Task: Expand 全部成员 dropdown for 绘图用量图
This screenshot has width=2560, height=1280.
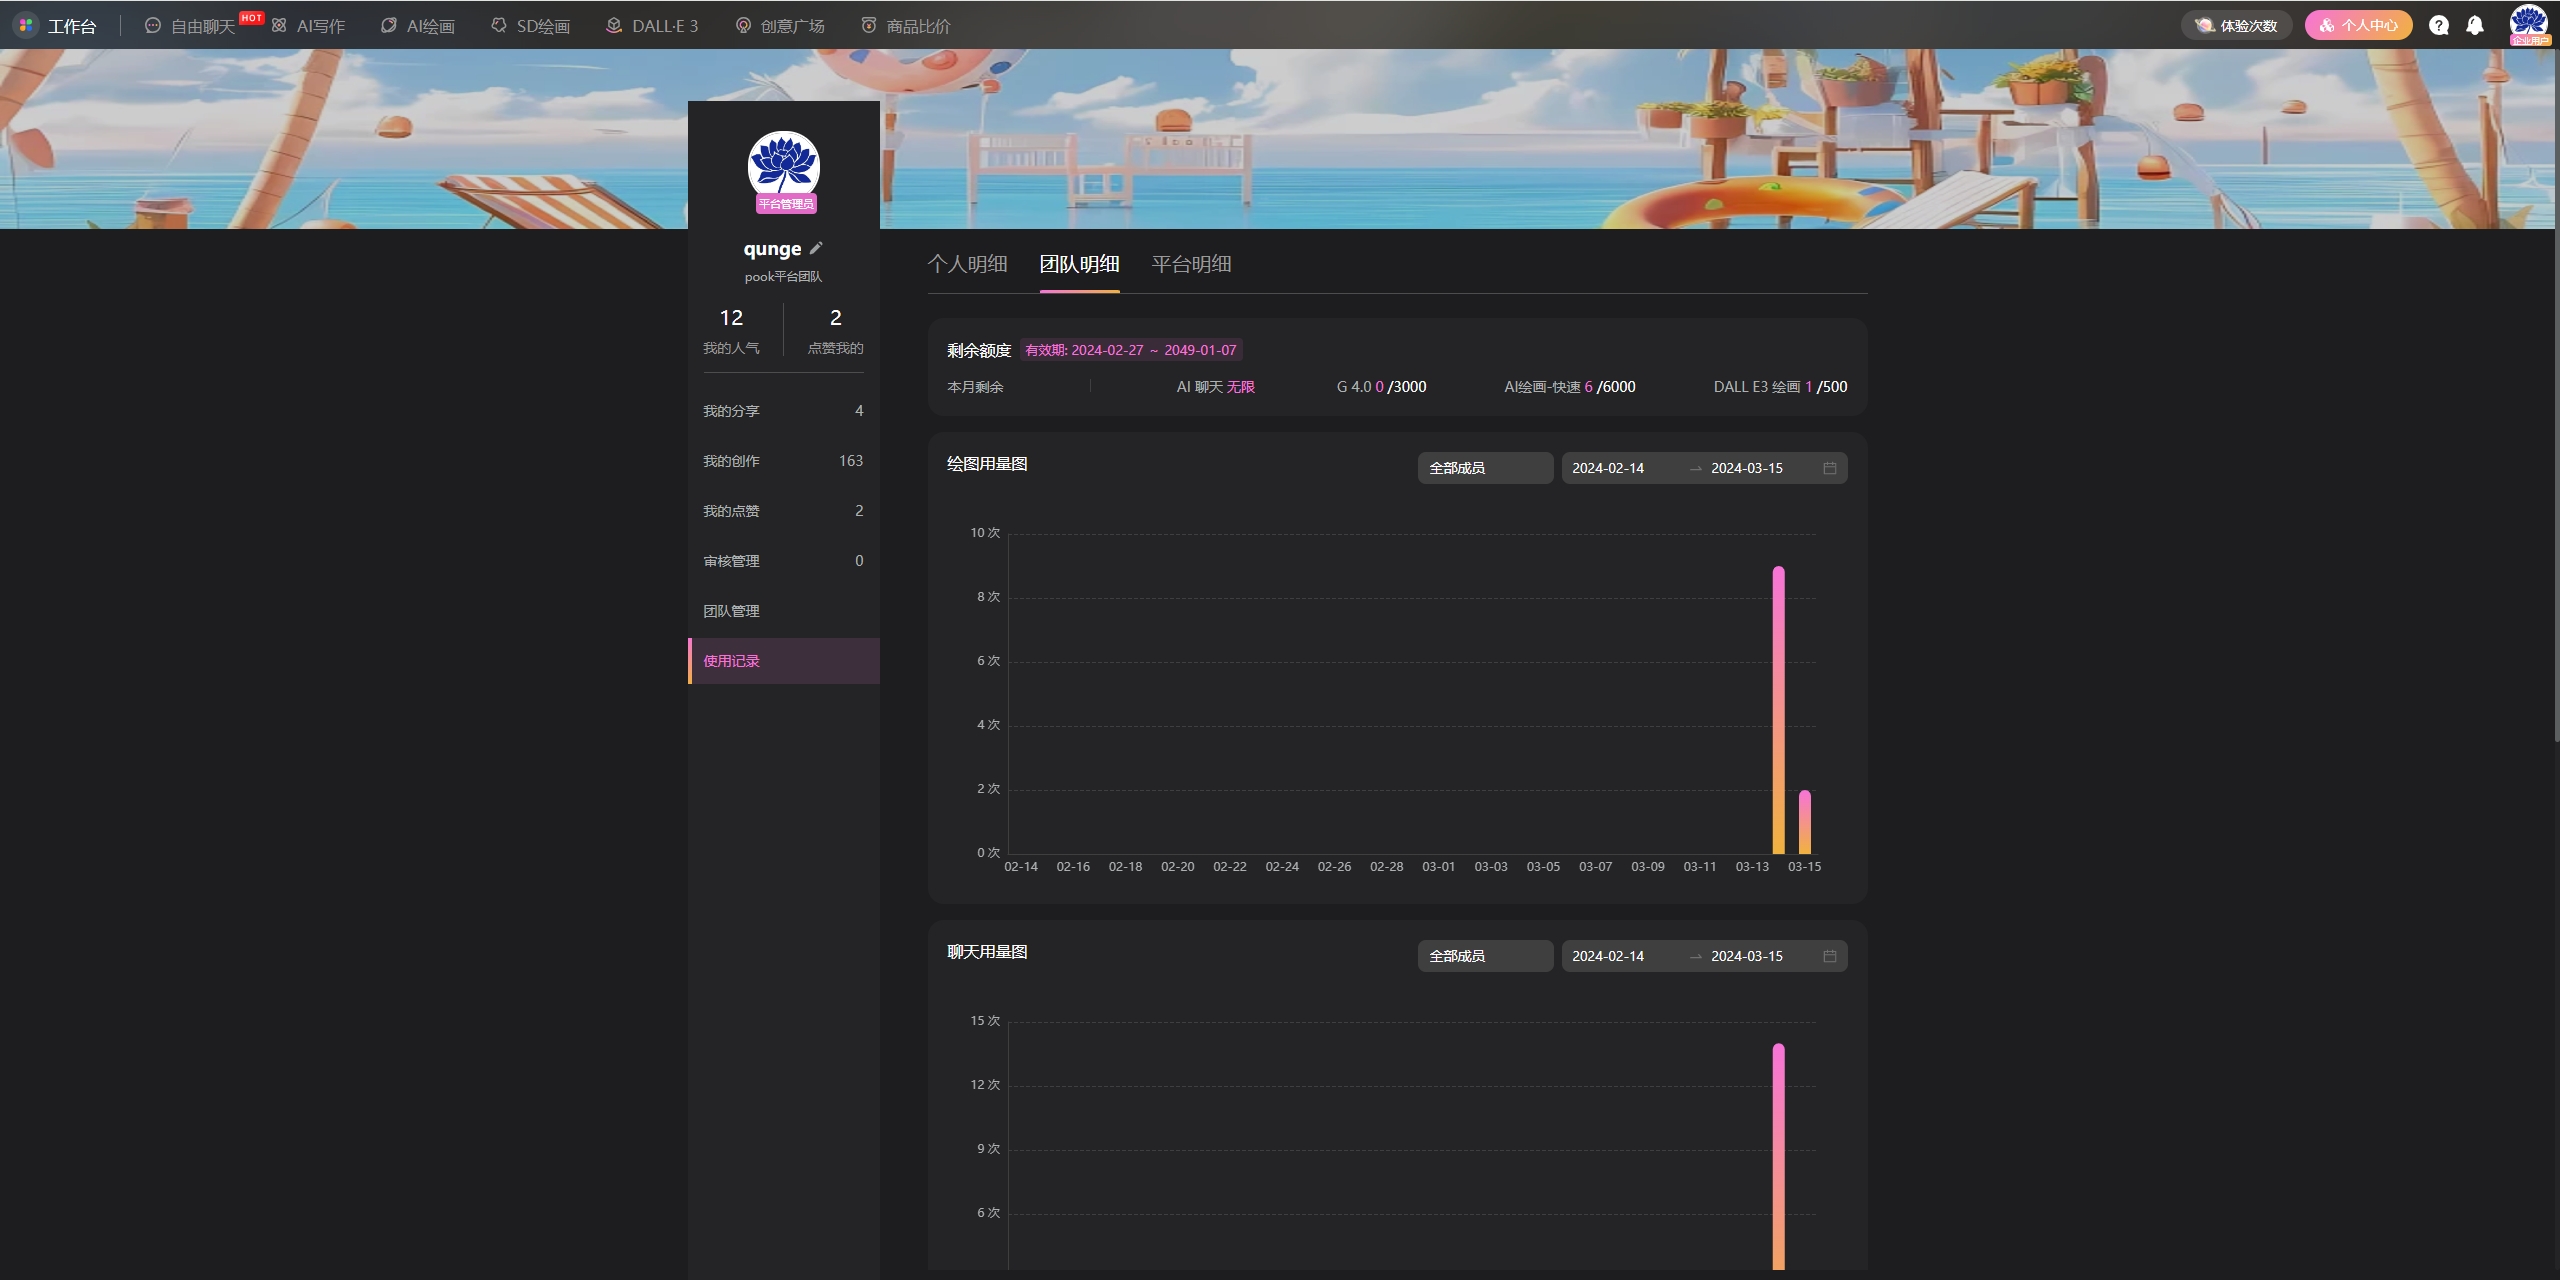Action: pyautogui.click(x=1485, y=468)
